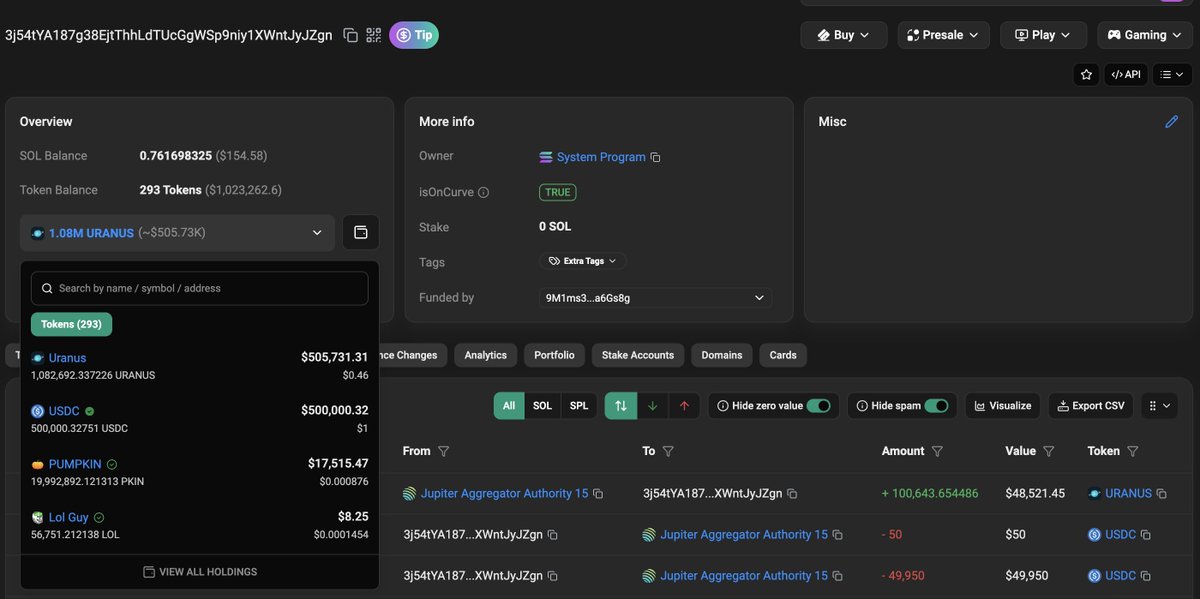Image resolution: width=1200 pixels, height=599 pixels.
Task: Click the Export CSV button
Action: tap(1090, 406)
